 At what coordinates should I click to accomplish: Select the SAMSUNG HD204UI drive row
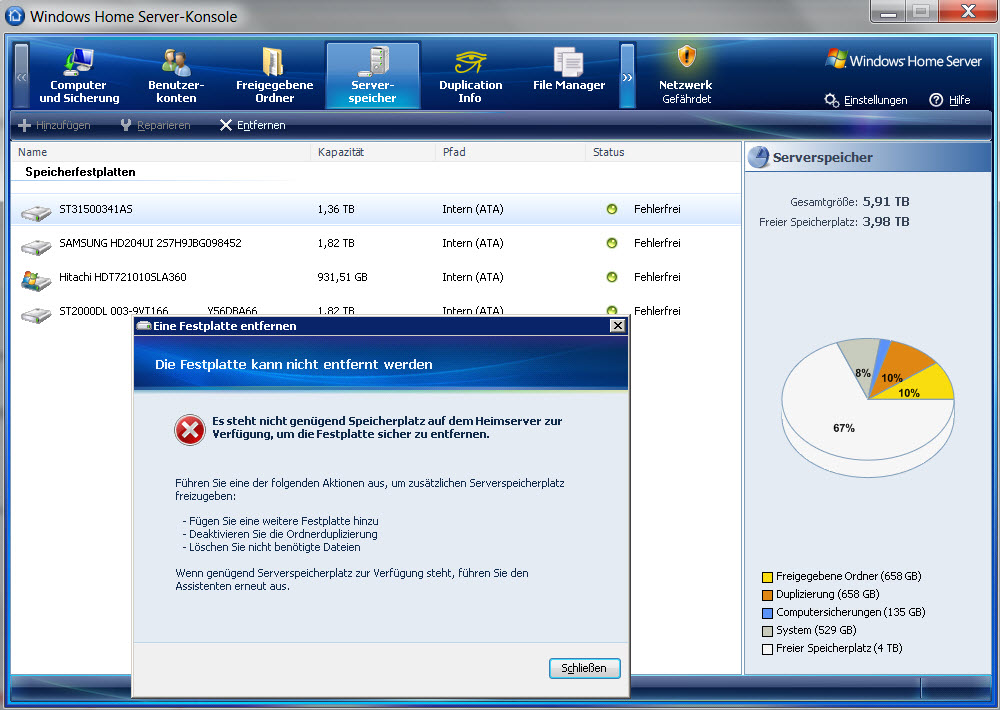[x=376, y=243]
